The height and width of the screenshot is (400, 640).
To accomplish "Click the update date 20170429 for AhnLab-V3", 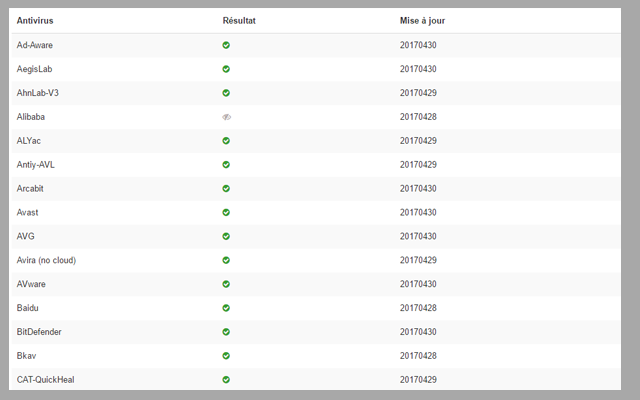I will pos(418,93).
